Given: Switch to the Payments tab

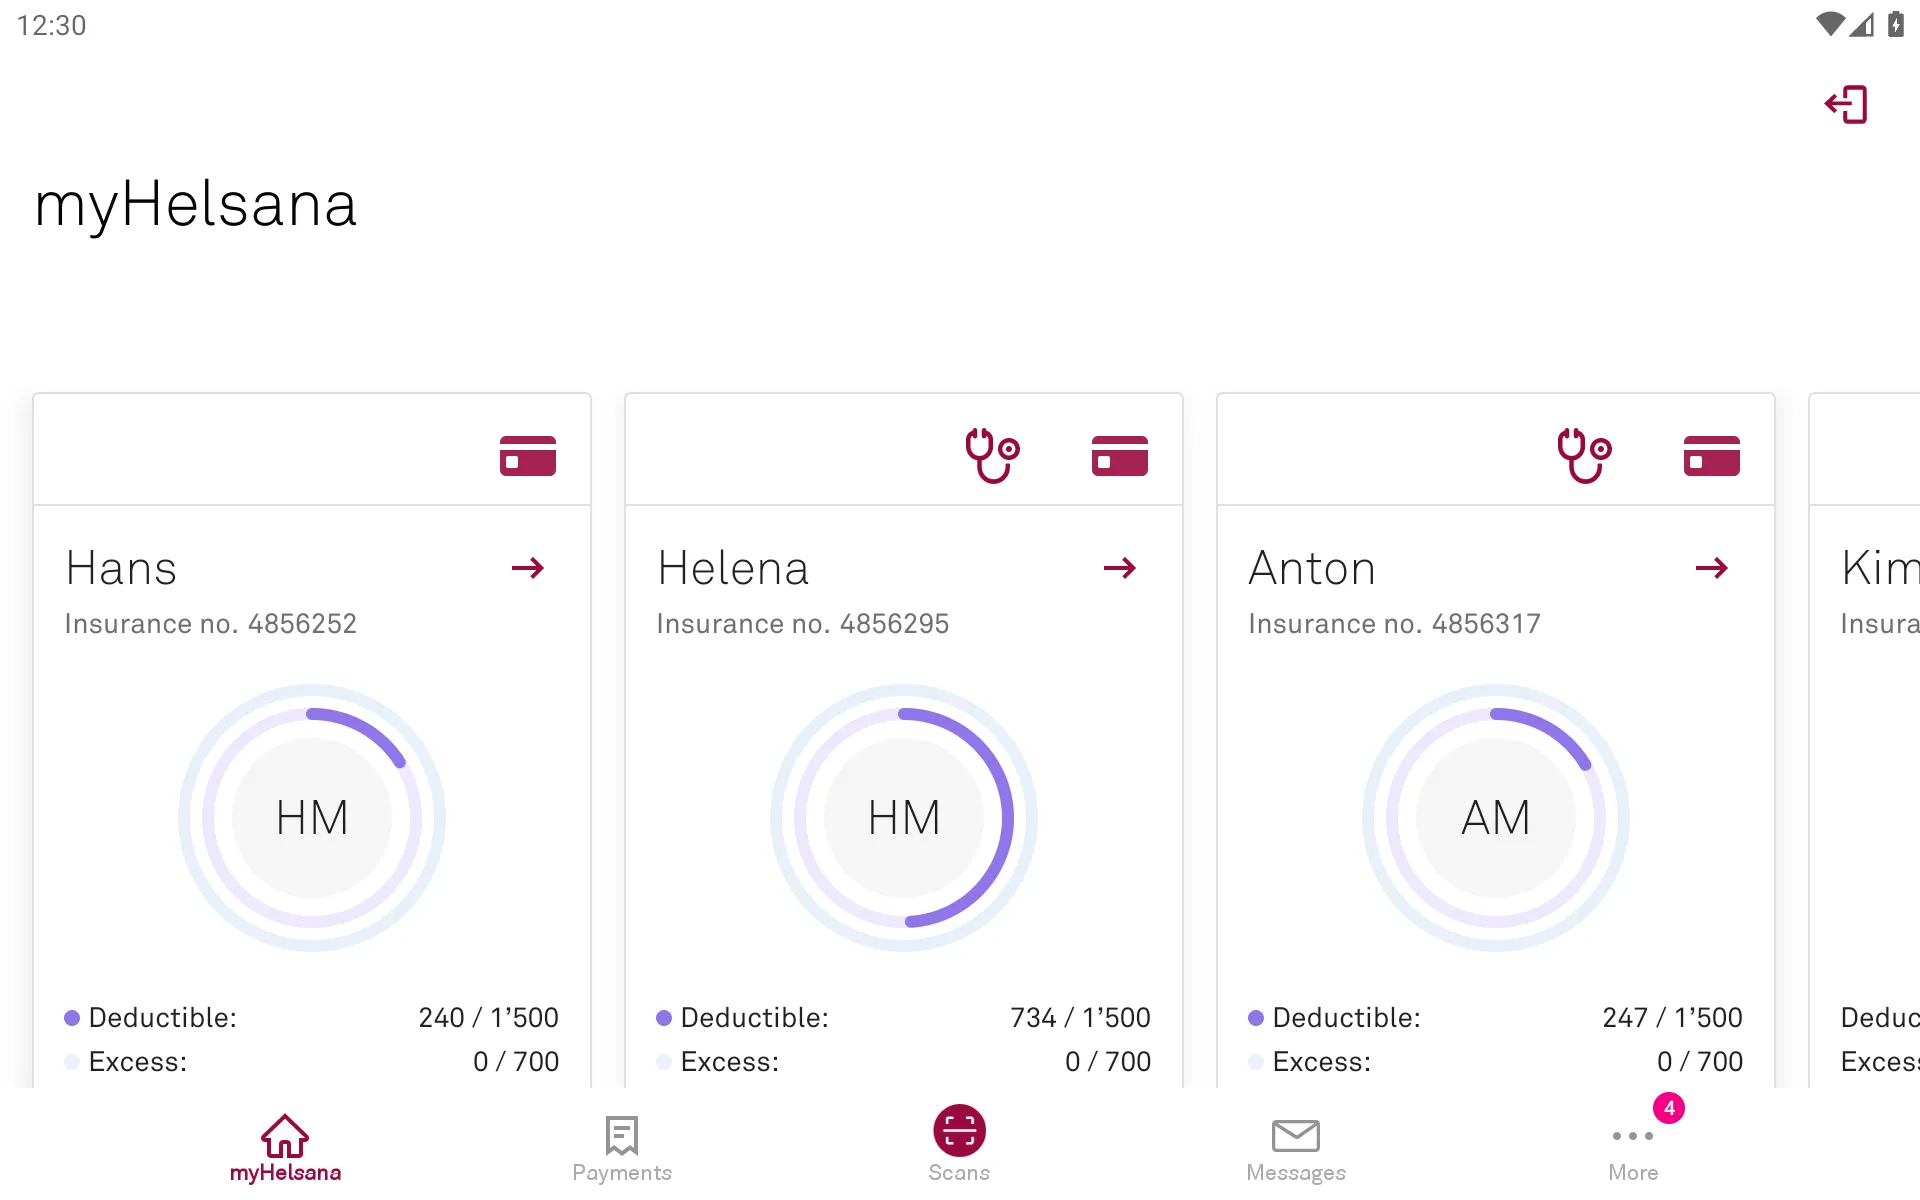Looking at the screenshot, I should click(x=622, y=1148).
